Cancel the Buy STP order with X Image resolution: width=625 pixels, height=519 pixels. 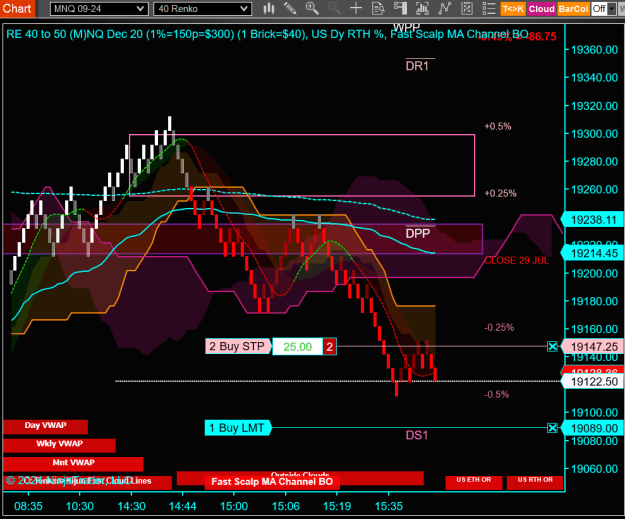click(552, 346)
